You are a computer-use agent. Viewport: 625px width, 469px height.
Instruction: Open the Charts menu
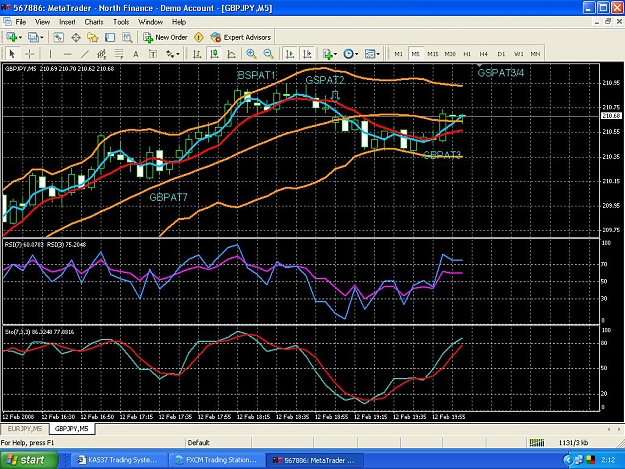pyautogui.click(x=94, y=22)
